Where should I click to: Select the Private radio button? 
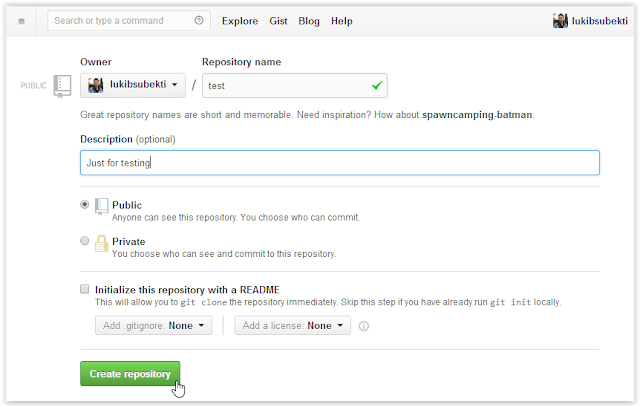(x=84, y=241)
